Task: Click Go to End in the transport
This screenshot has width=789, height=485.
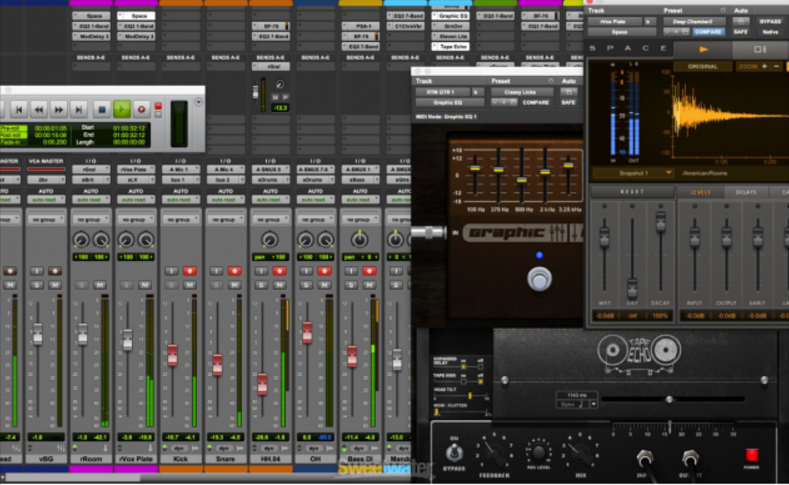Action: click(78, 109)
